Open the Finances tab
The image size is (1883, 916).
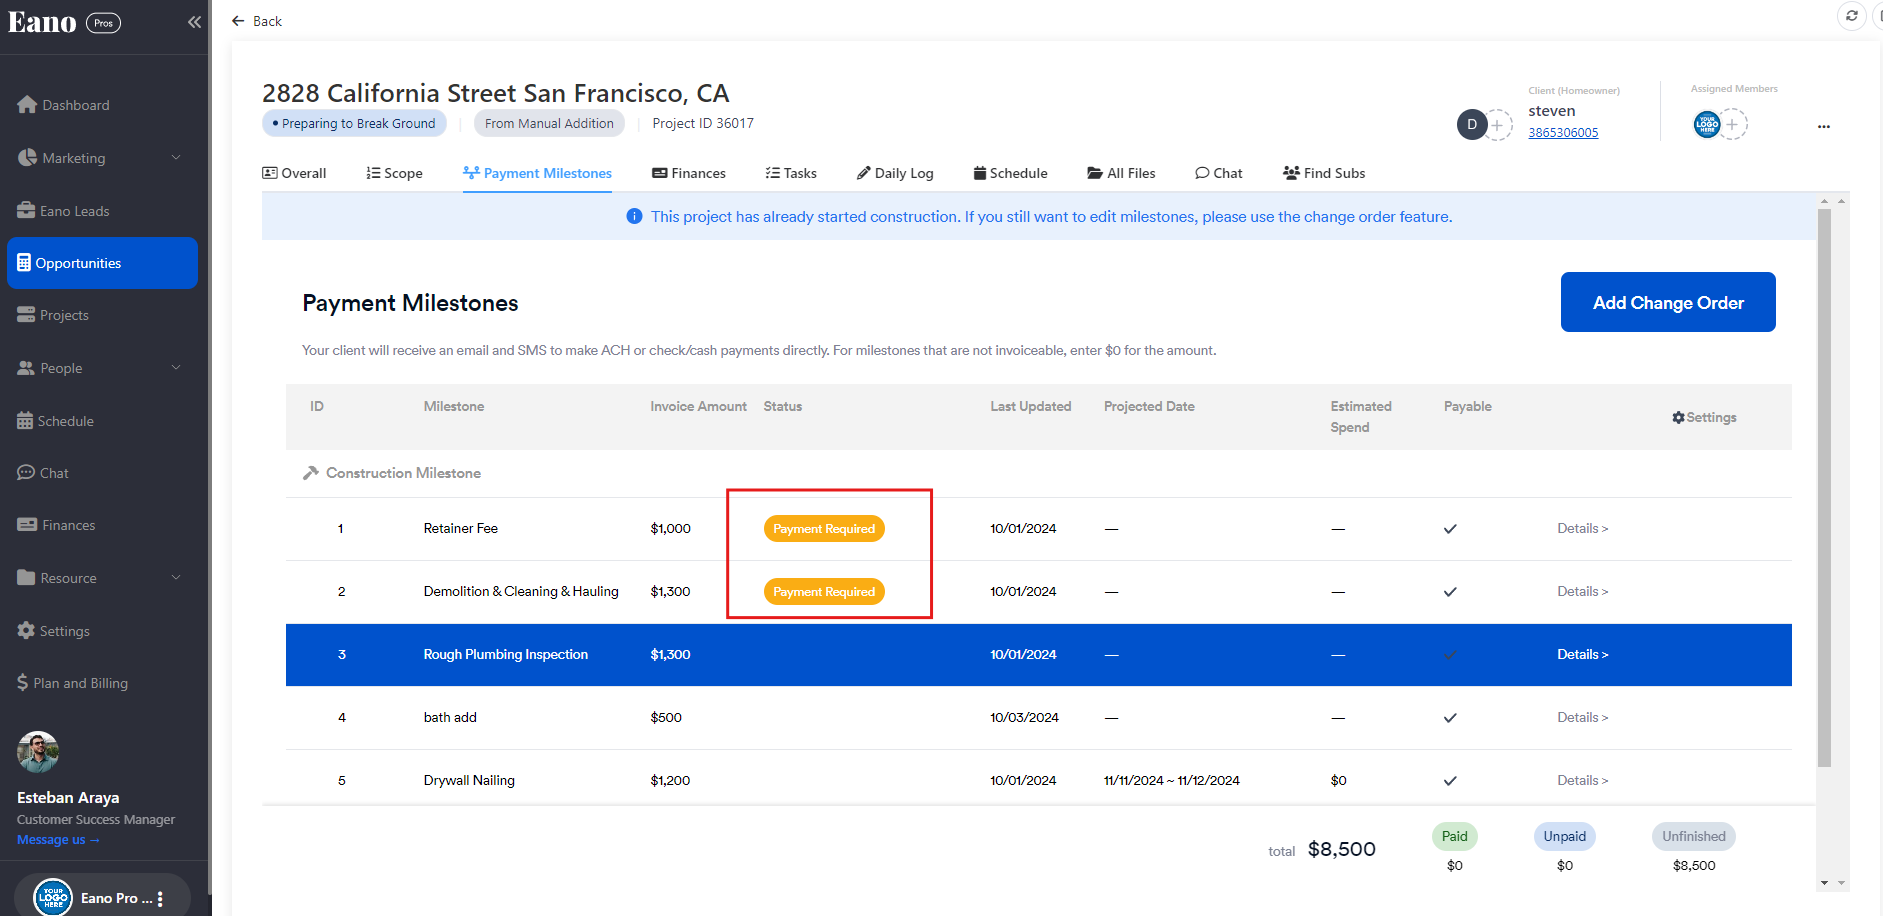[689, 173]
